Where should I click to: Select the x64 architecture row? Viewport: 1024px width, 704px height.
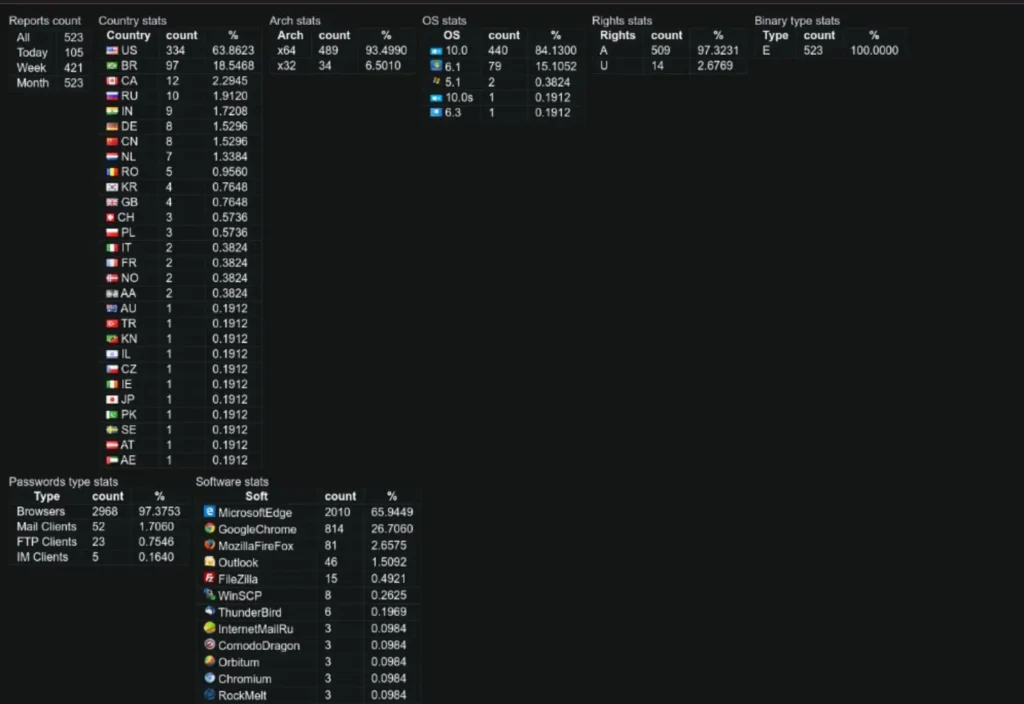click(x=342, y=50)
